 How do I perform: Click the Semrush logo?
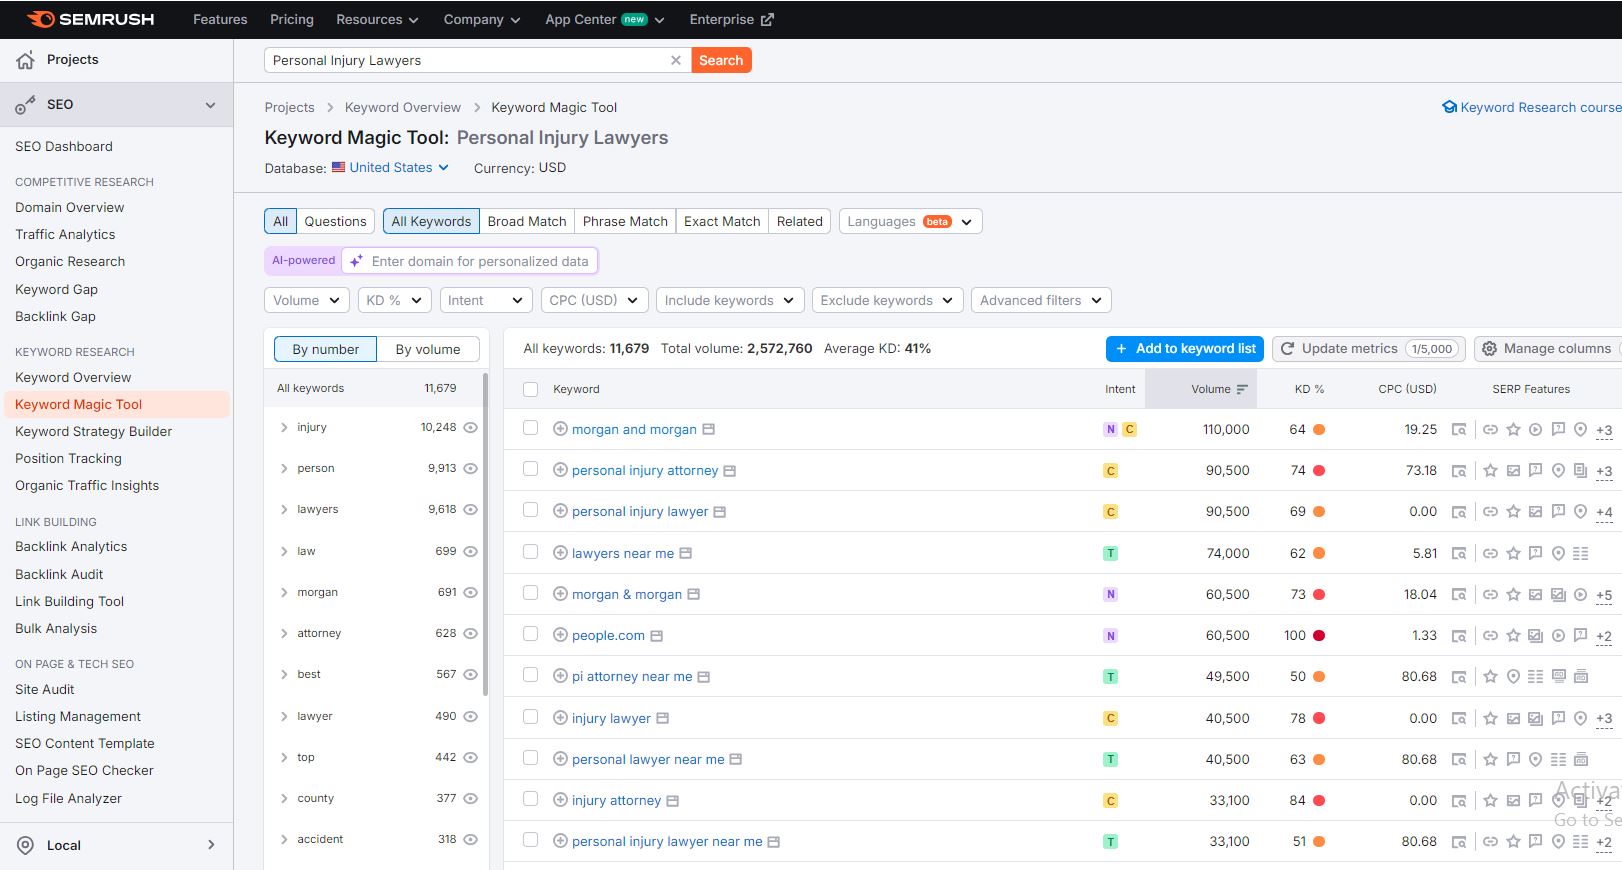click(90, 19)
